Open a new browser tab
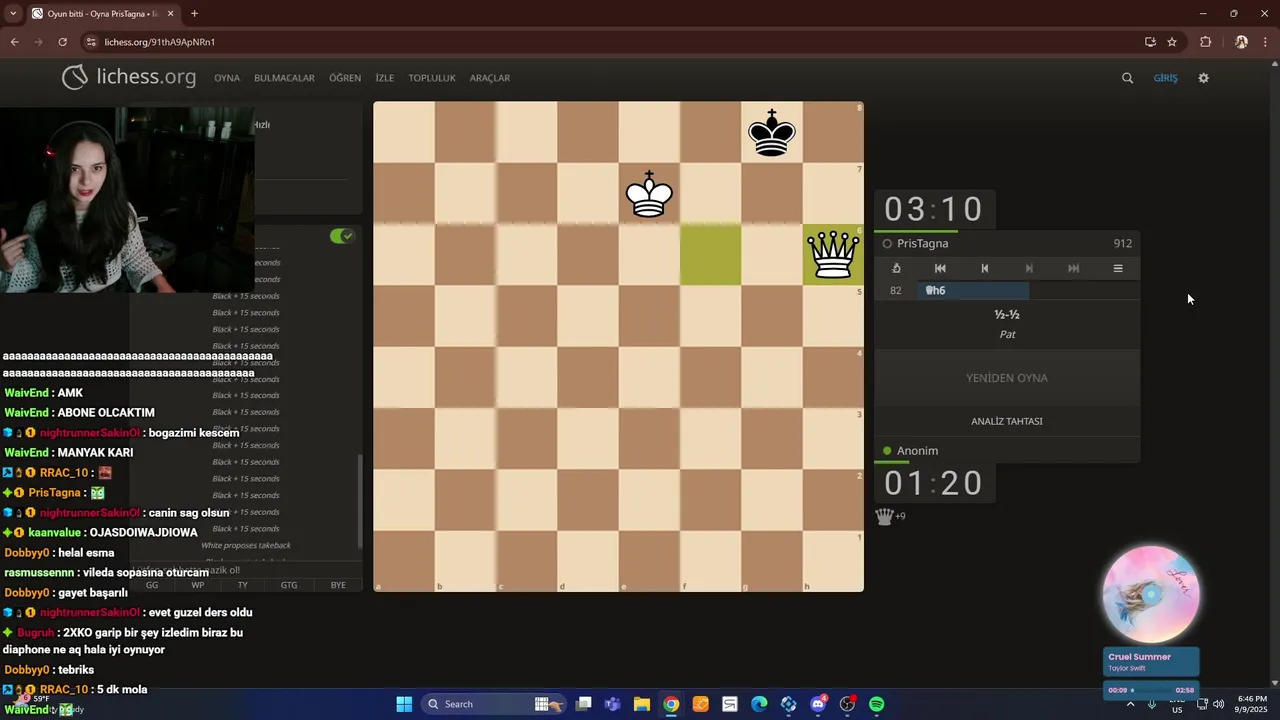The image size is (1280, 720). [x=194, y=14]
